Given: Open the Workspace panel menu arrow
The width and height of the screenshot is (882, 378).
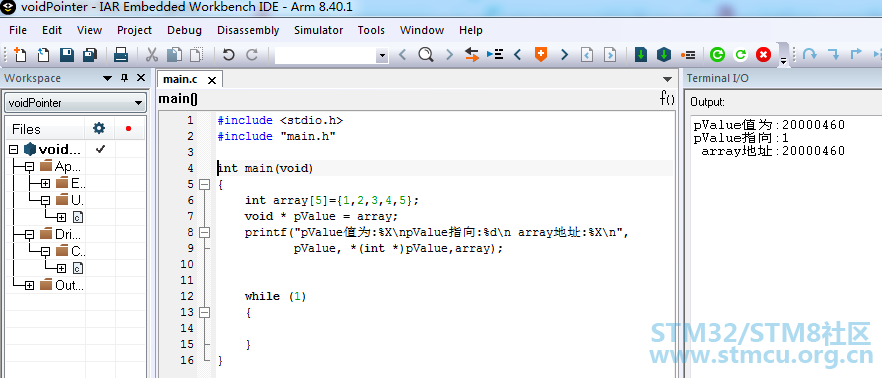Looking at the screenshot, I should [x=107, y=78].
